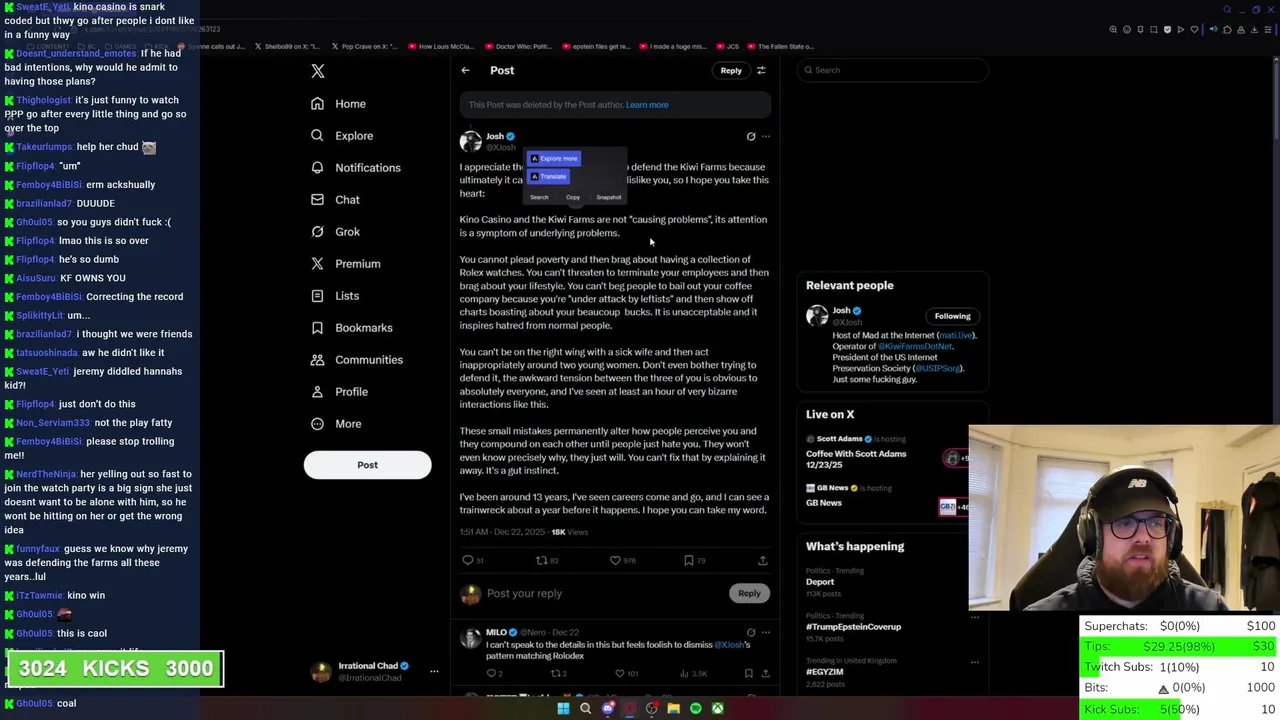
Task: Go back using the arrow beside Post
Action: [465, 70]
